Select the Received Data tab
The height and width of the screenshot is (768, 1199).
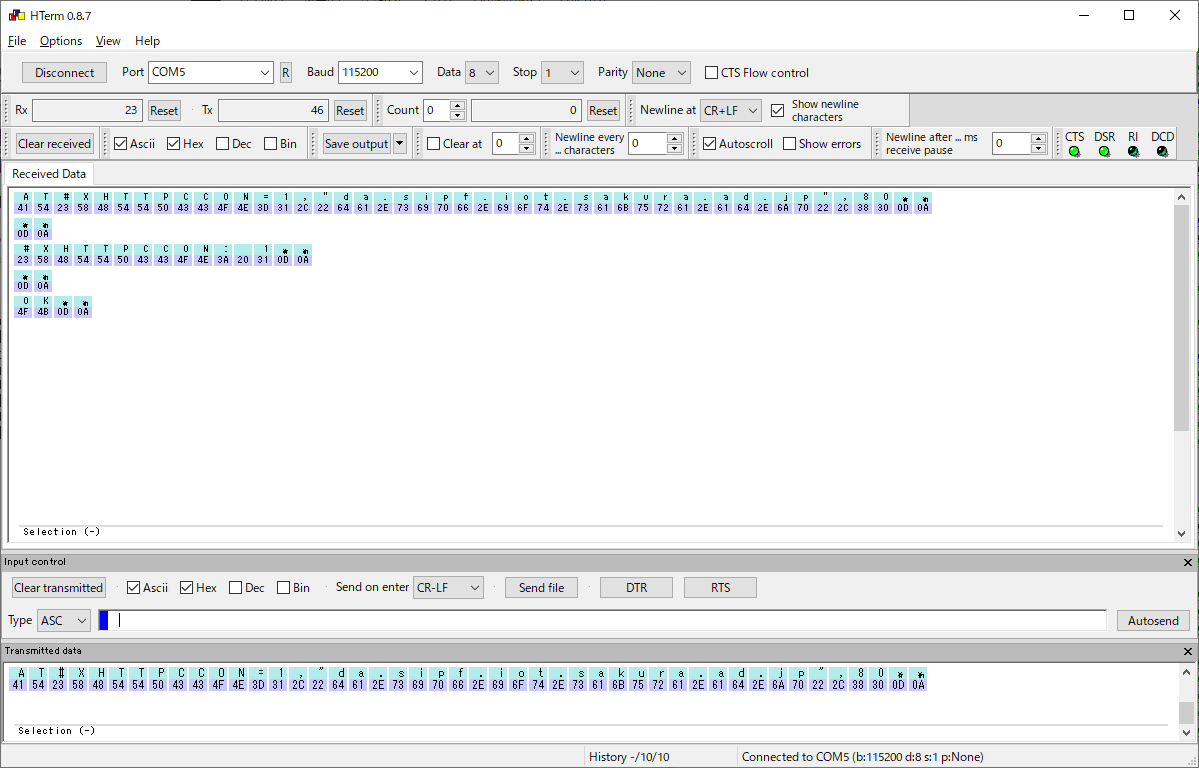pos(50,174)
